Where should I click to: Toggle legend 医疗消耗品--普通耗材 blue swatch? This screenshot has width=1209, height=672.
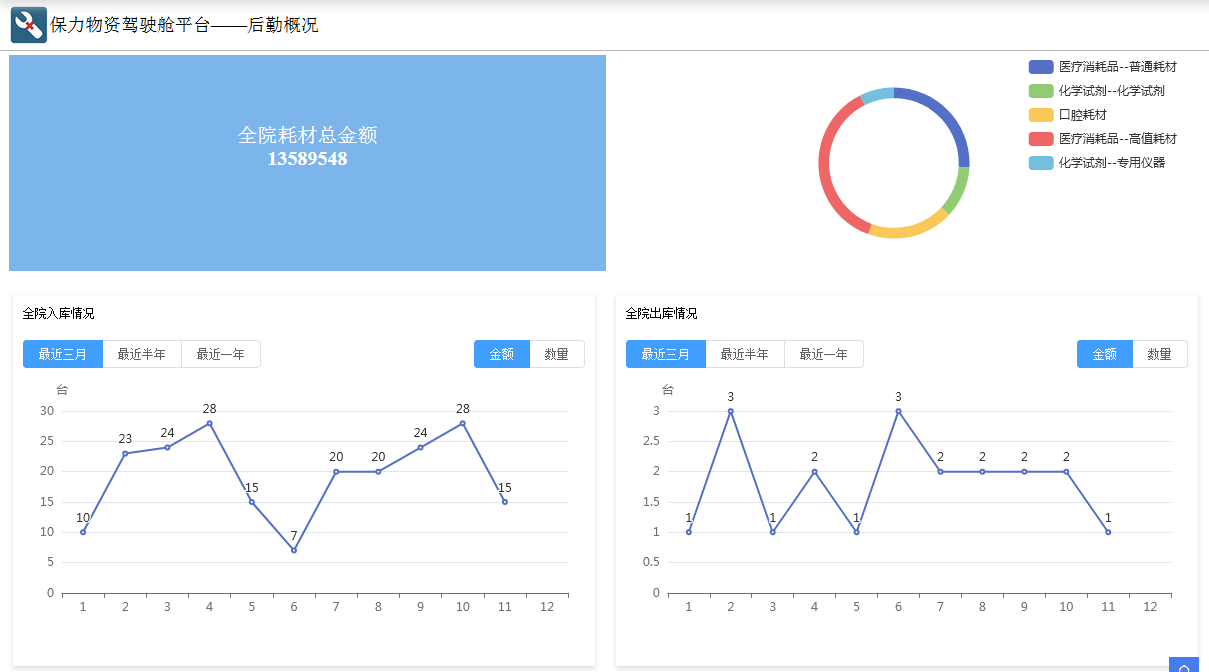(1041, 67)
